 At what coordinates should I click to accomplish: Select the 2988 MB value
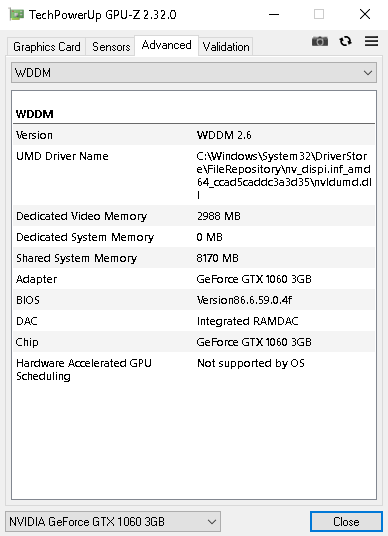tap(218, 216)
